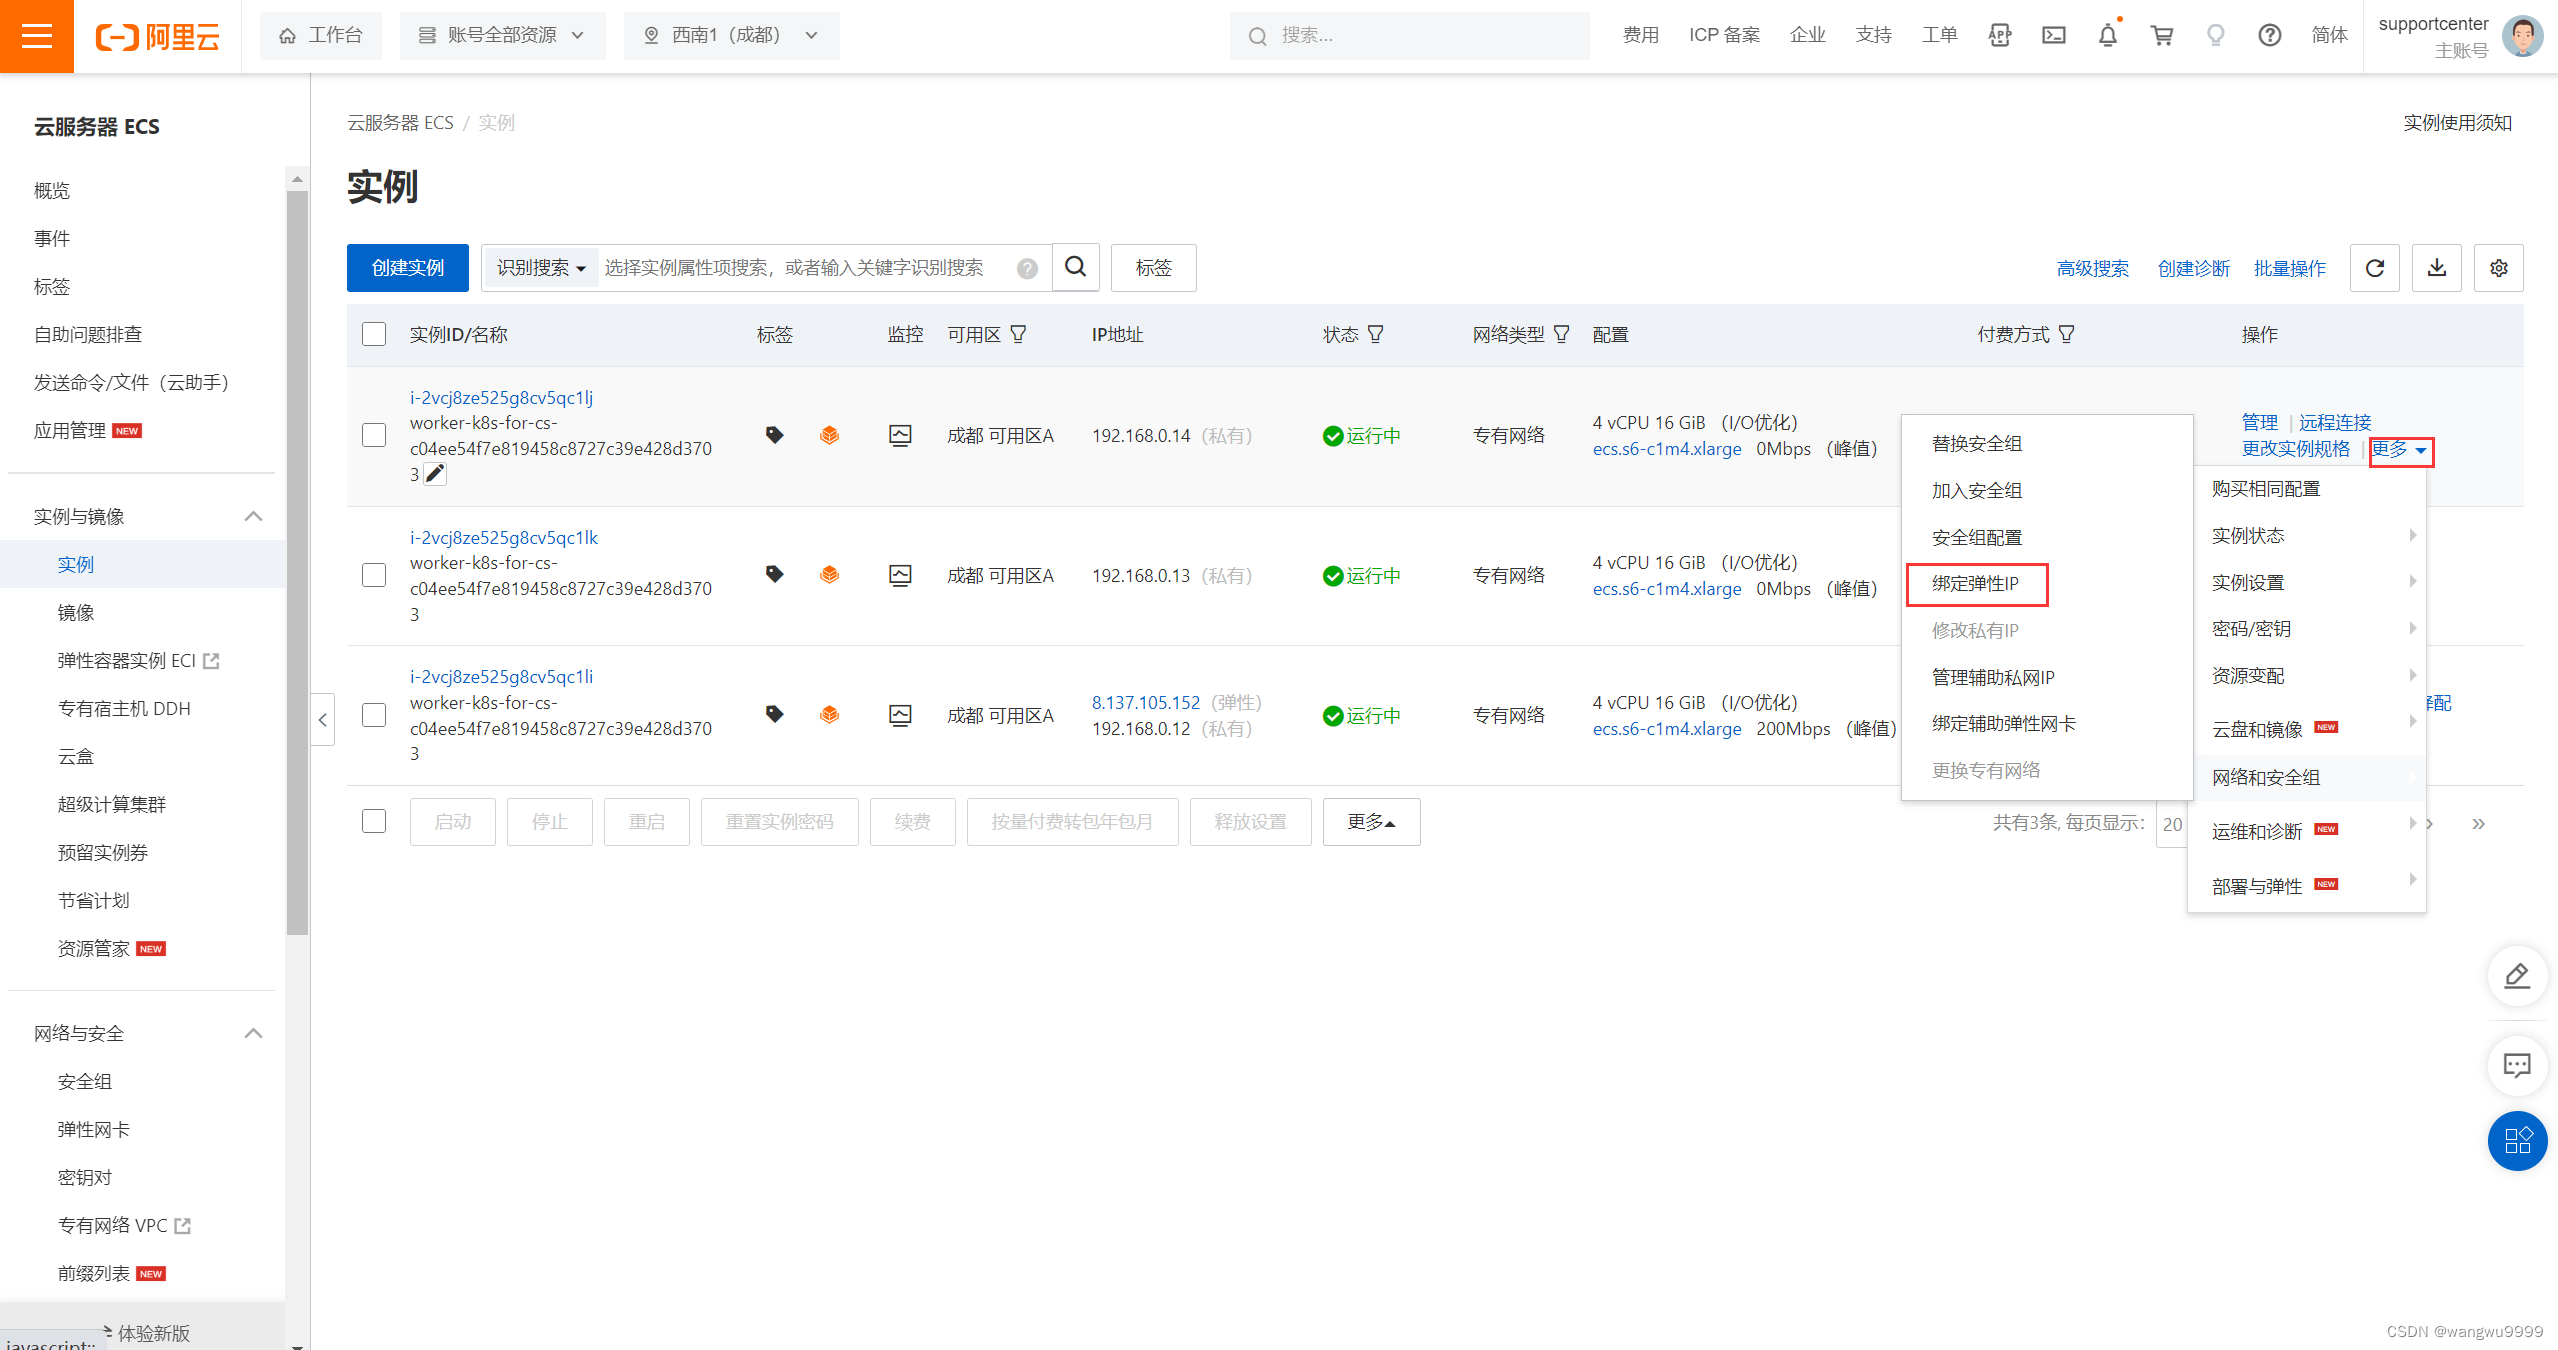Click the 创建实例 button
This screenshot has height=1350, width=2558.
pyautogui.click(x=407, y=267)
